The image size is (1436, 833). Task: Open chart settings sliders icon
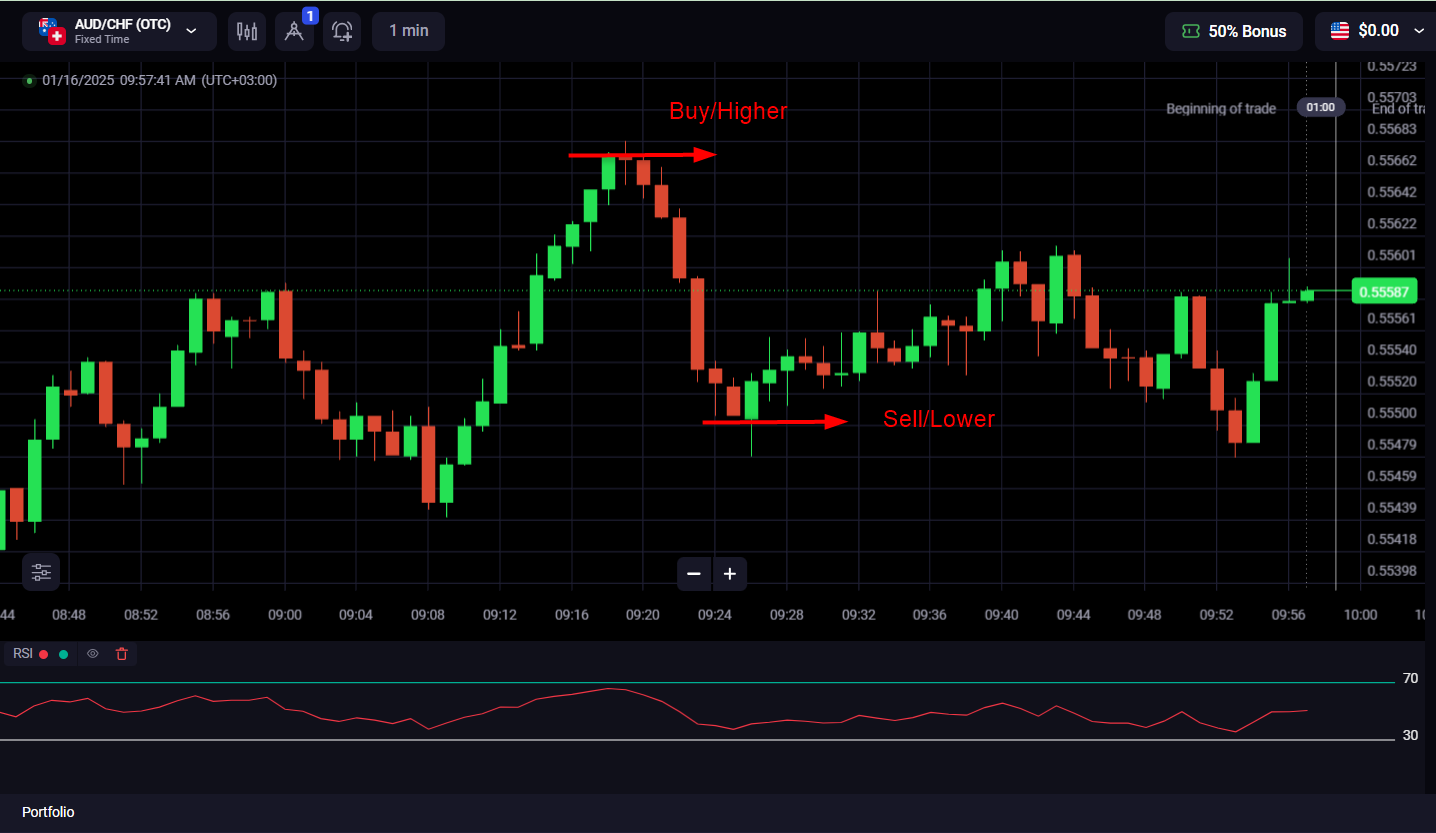click(41, 572)
